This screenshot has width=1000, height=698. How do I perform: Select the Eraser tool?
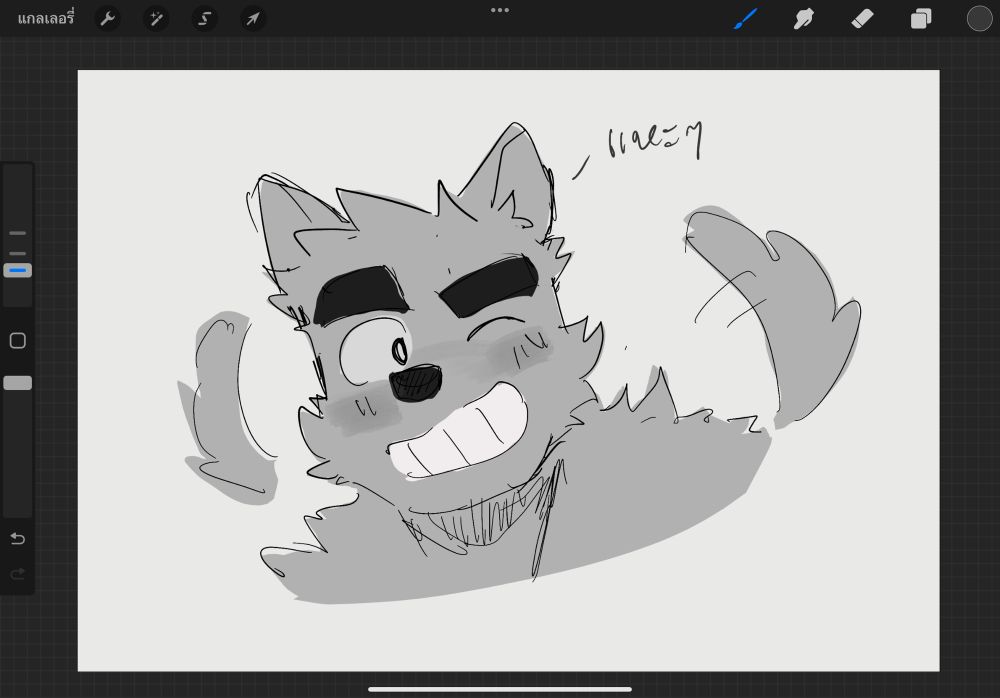pos(862,19)
